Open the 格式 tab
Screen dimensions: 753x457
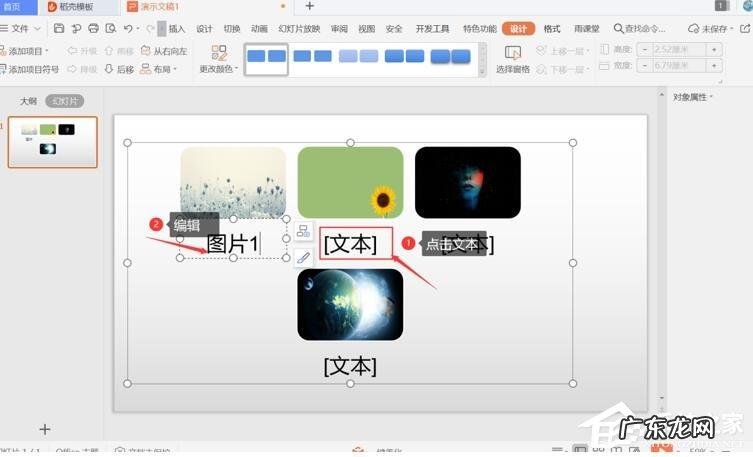coord(552,29)
